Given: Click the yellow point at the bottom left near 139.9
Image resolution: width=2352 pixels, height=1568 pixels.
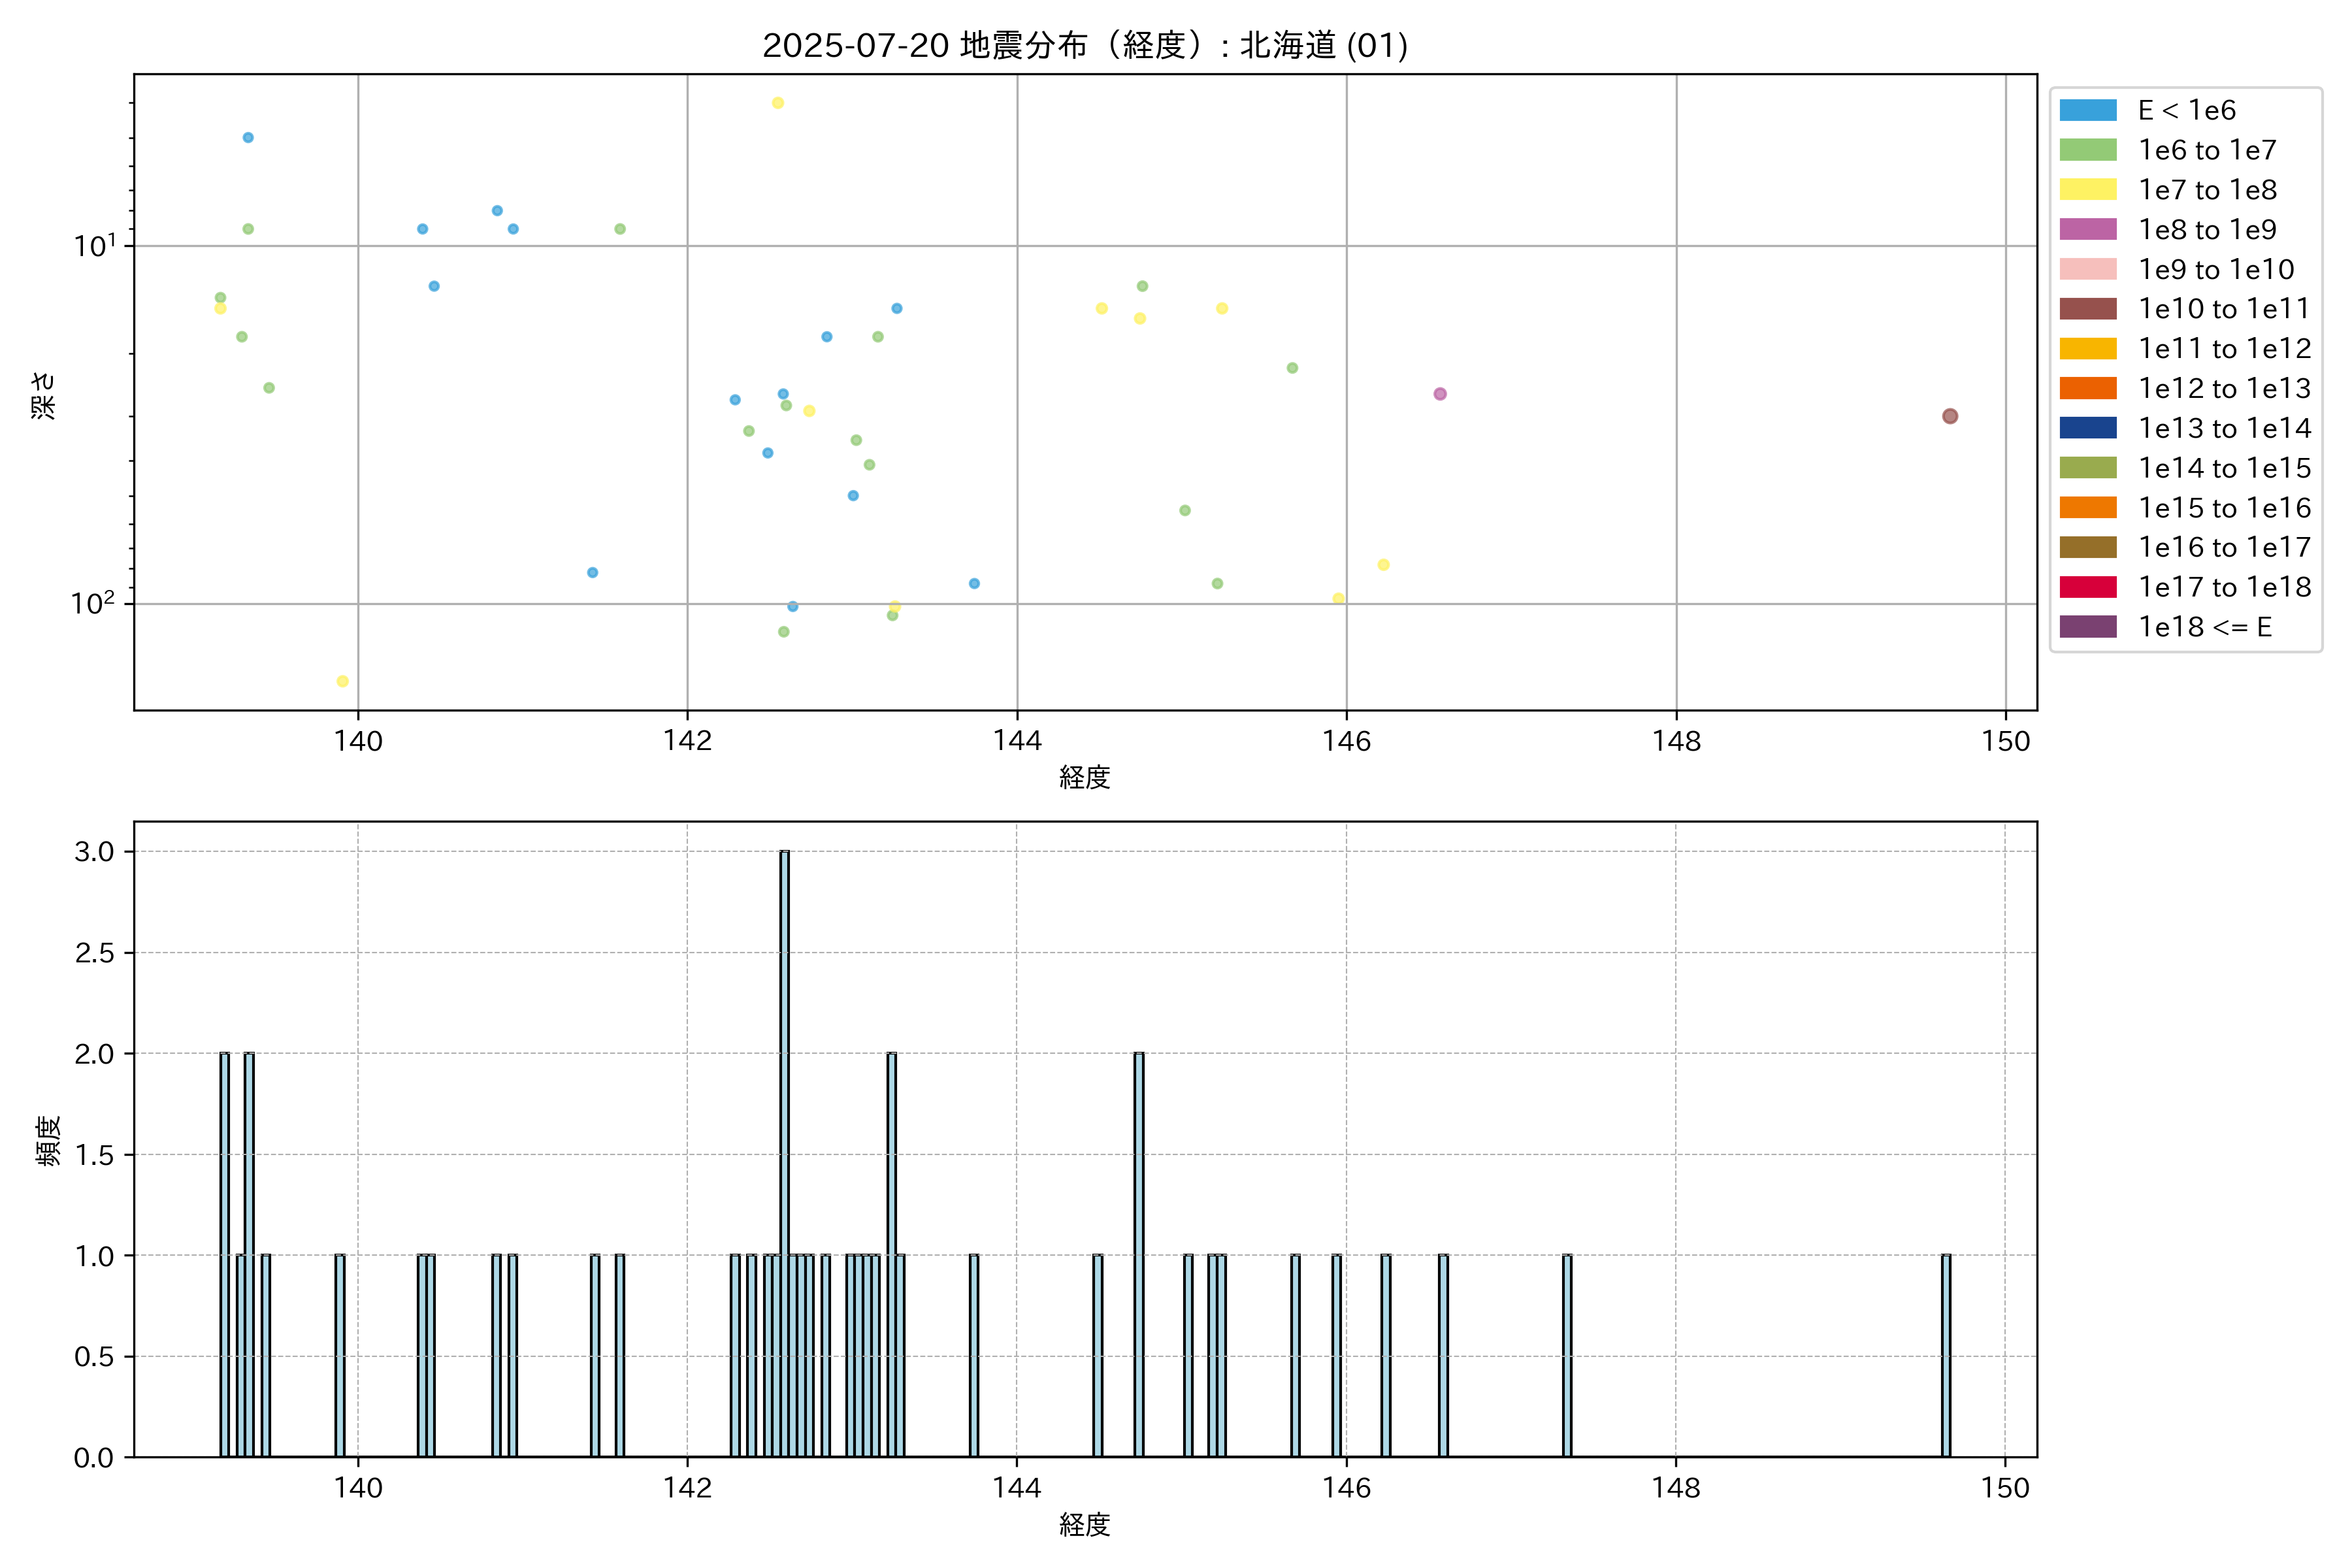Looking at the screenshot, I should pyautogui.click(x=342, y=681).
